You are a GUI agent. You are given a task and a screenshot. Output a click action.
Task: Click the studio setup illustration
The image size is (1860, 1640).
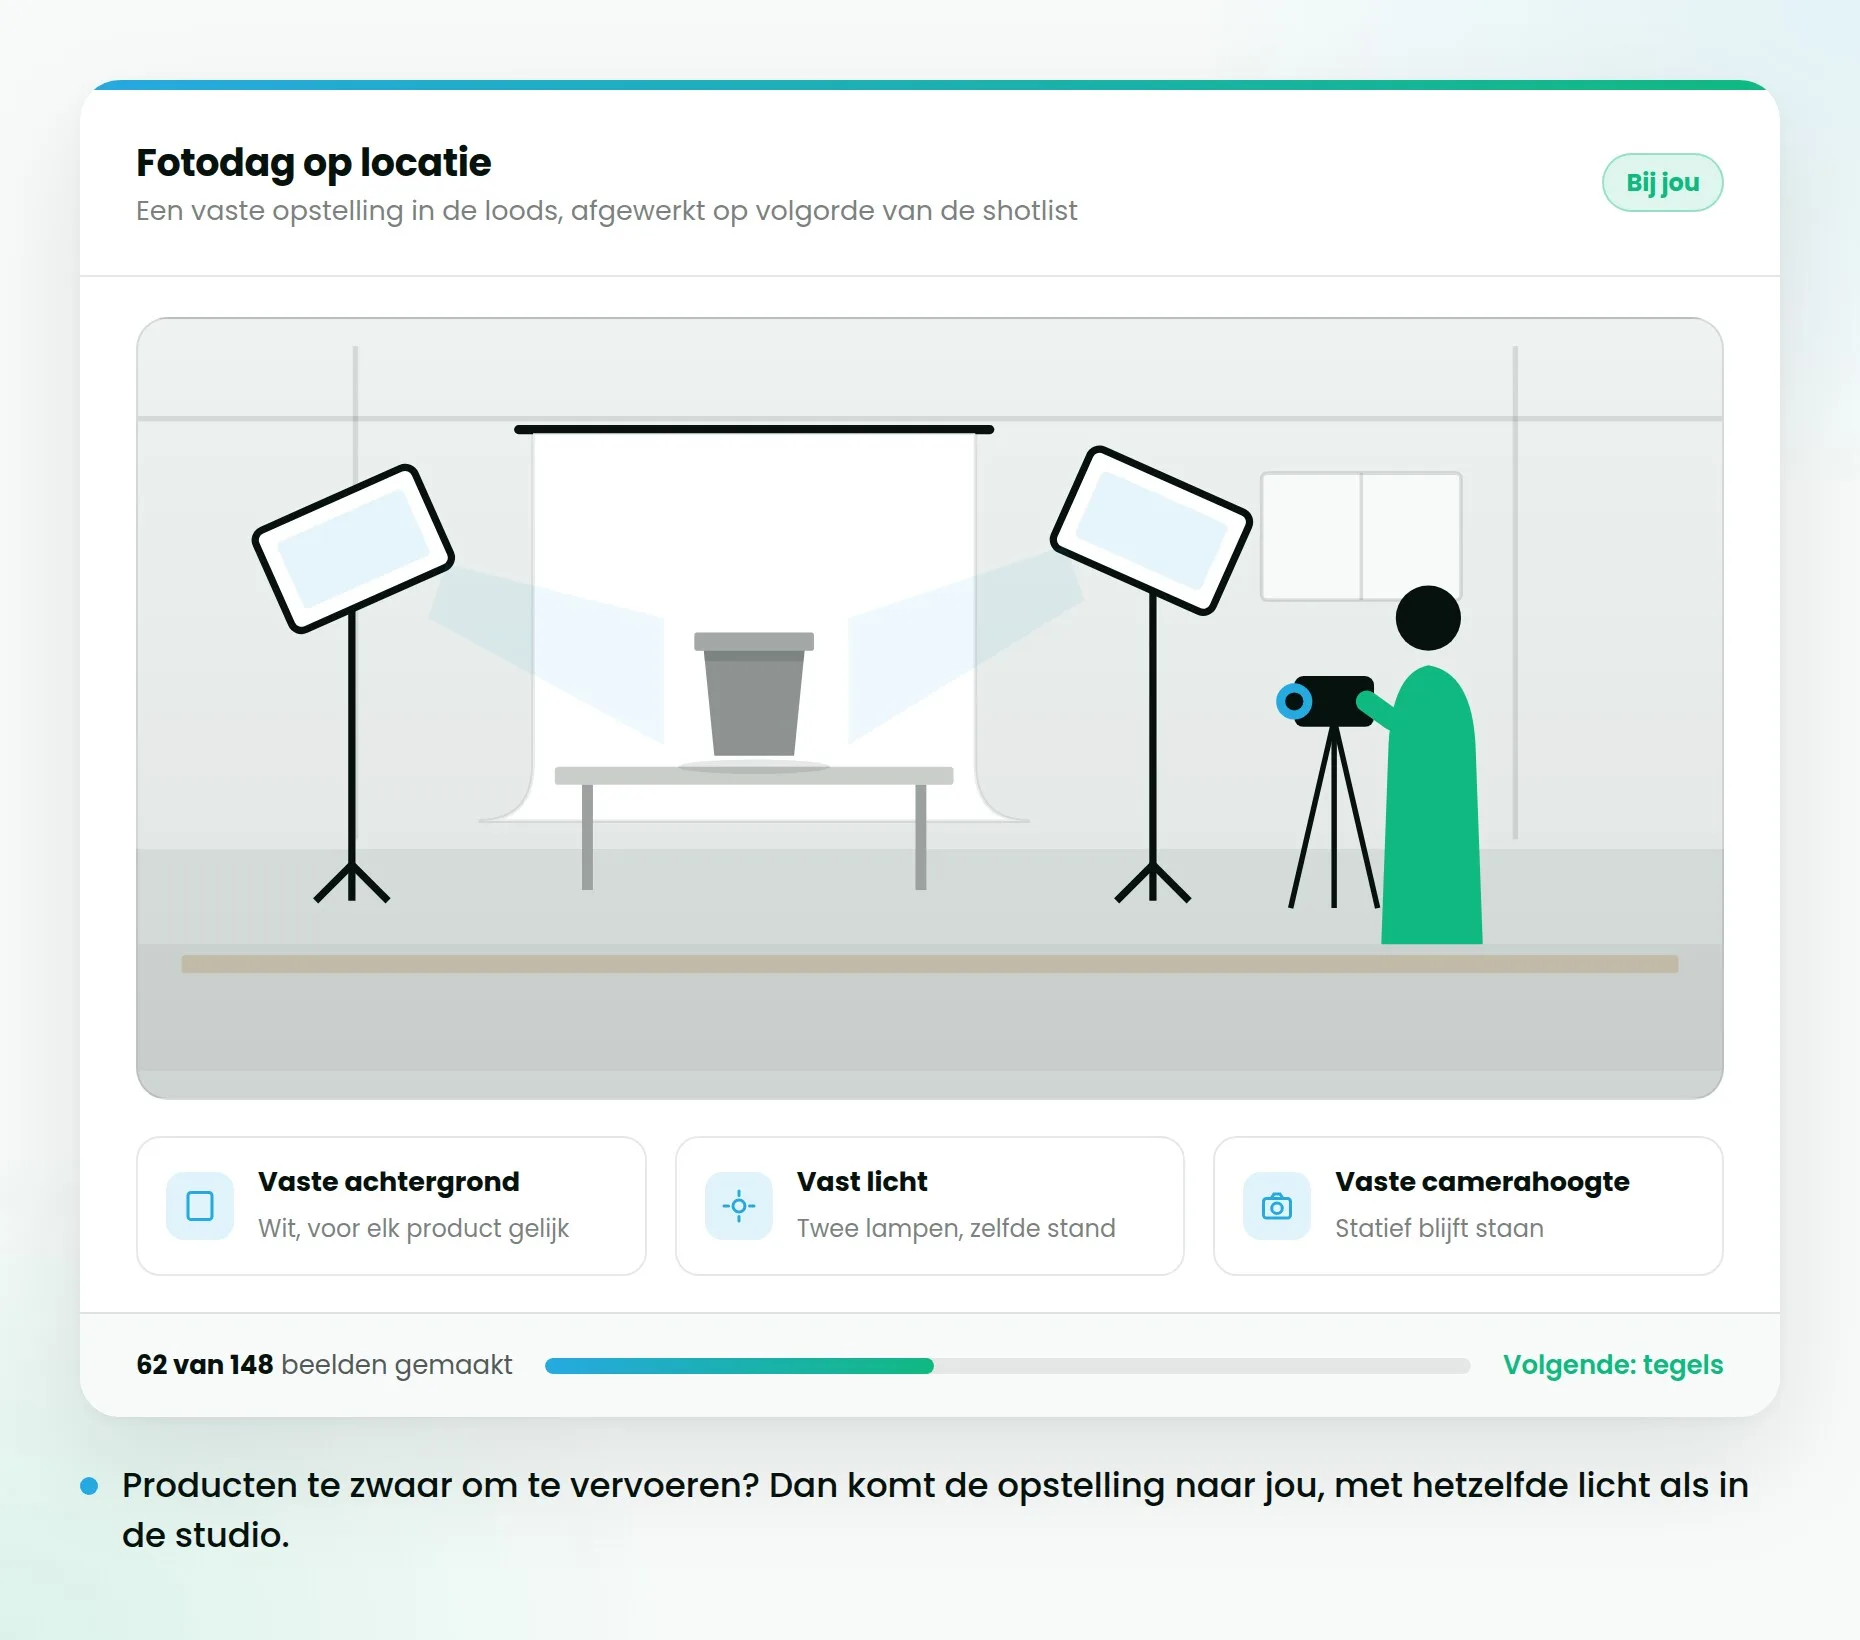[x=930, y=708]
